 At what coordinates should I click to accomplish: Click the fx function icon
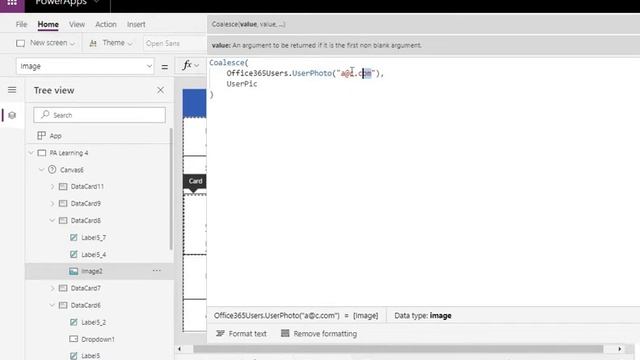click(187, 65)
